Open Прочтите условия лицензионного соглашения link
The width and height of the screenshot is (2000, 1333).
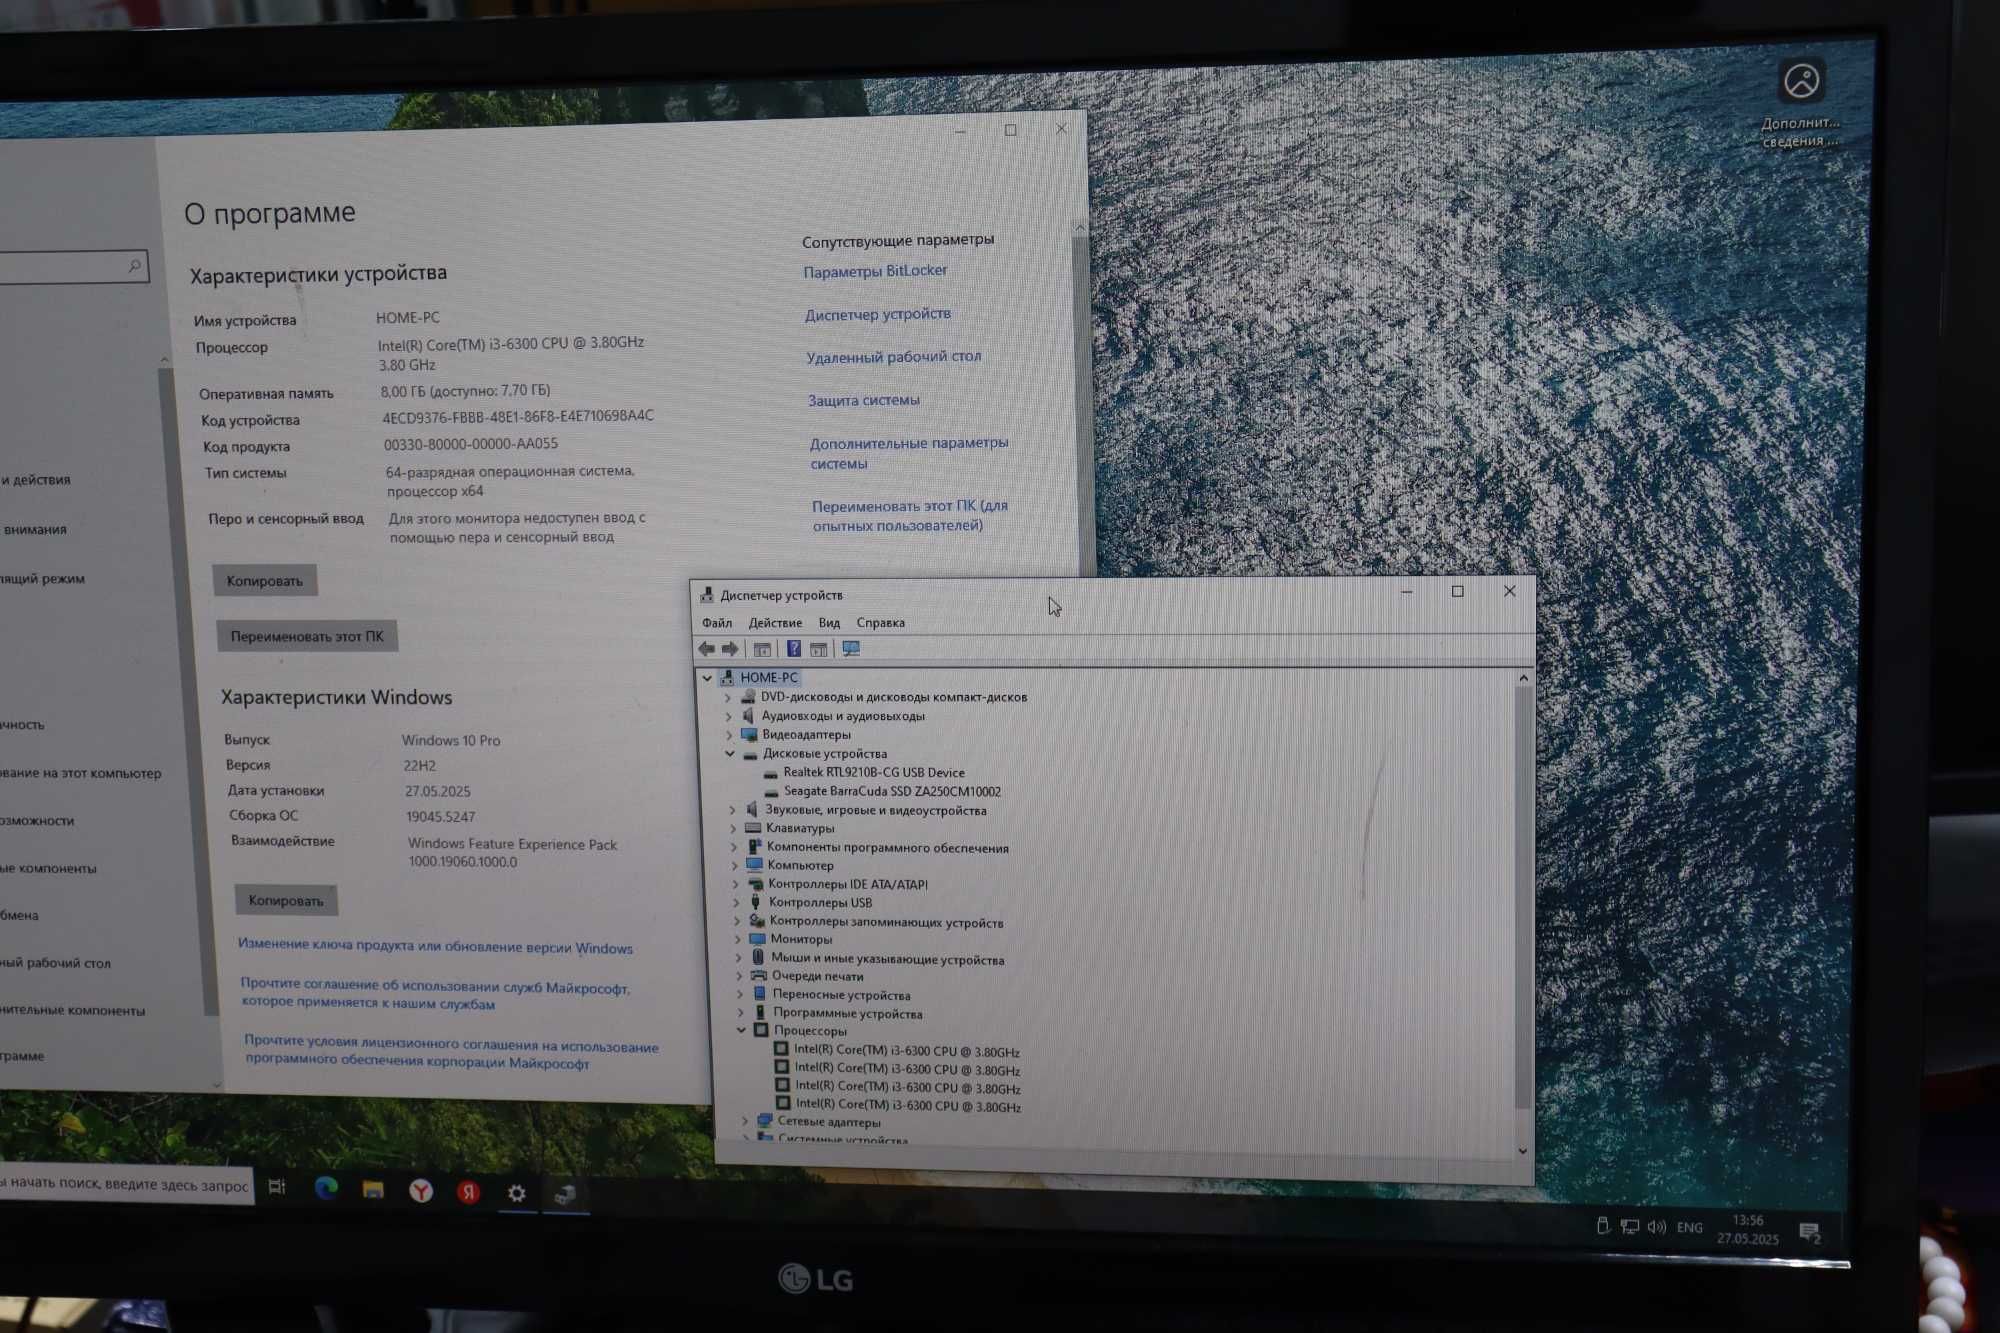click(x=451, y=1053)
